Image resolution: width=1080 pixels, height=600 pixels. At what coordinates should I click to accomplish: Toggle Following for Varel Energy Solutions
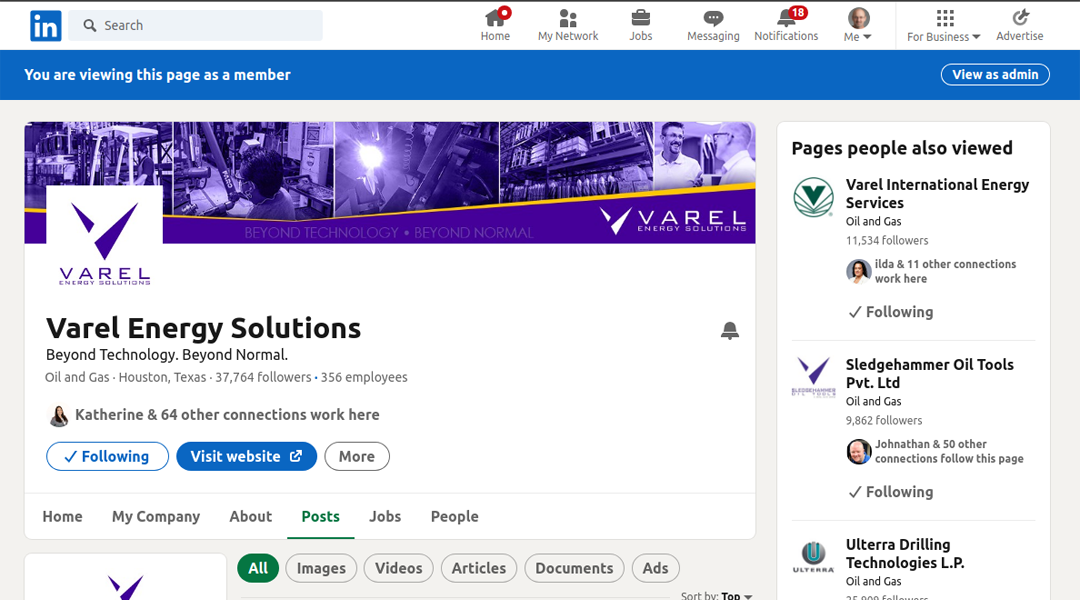107,456
